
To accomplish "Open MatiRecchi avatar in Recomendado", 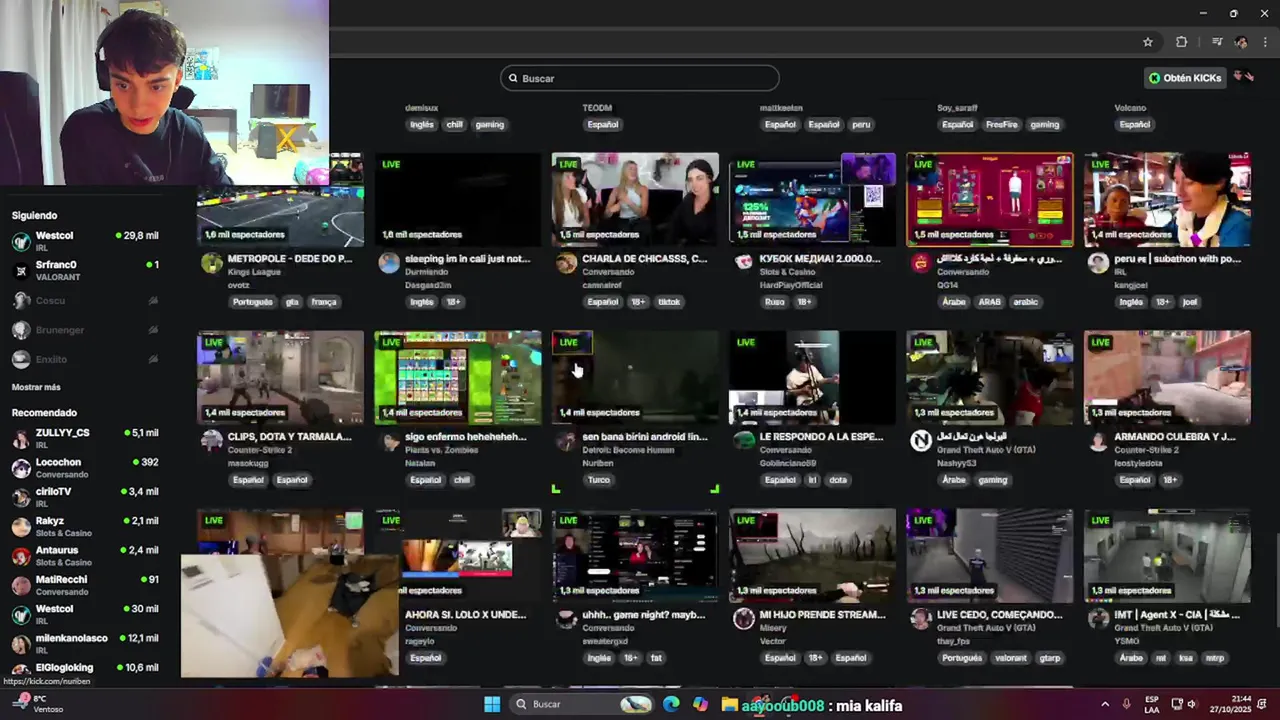I will click(21, 585).
